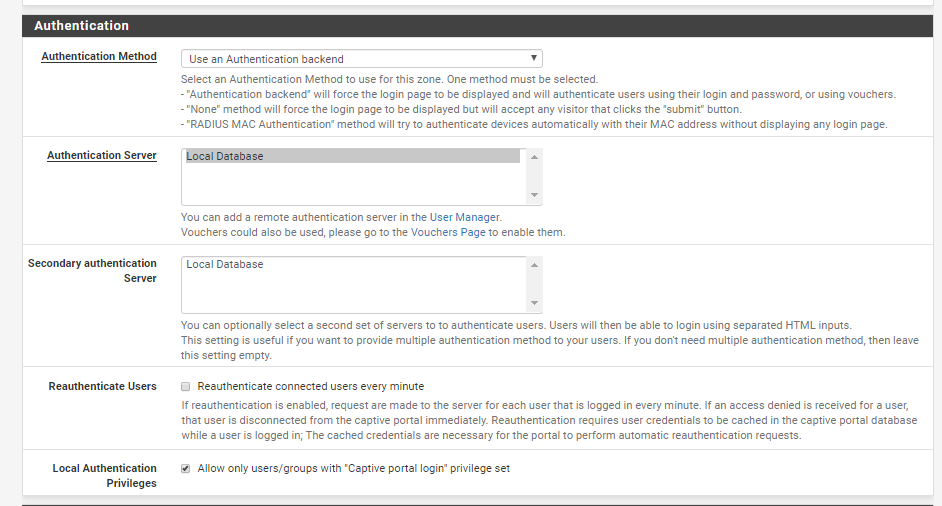The width and height of the screenshot is (942, 506).
Task: Click down arrow of Secondary authentication Server scrollbar
Action: pos(534,303)
